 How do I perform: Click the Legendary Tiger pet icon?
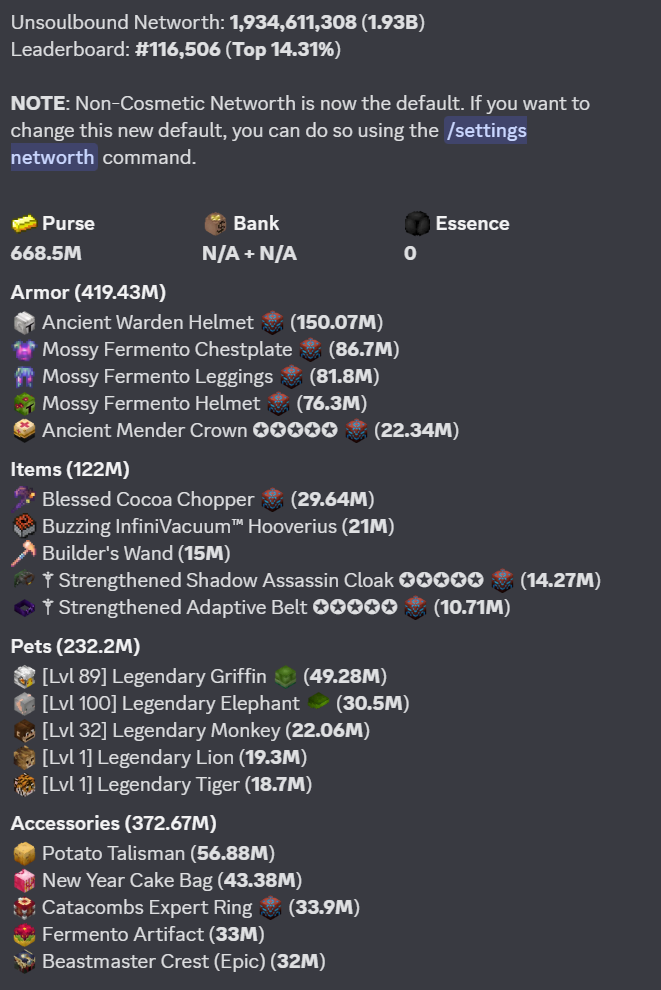click(24, 785)
